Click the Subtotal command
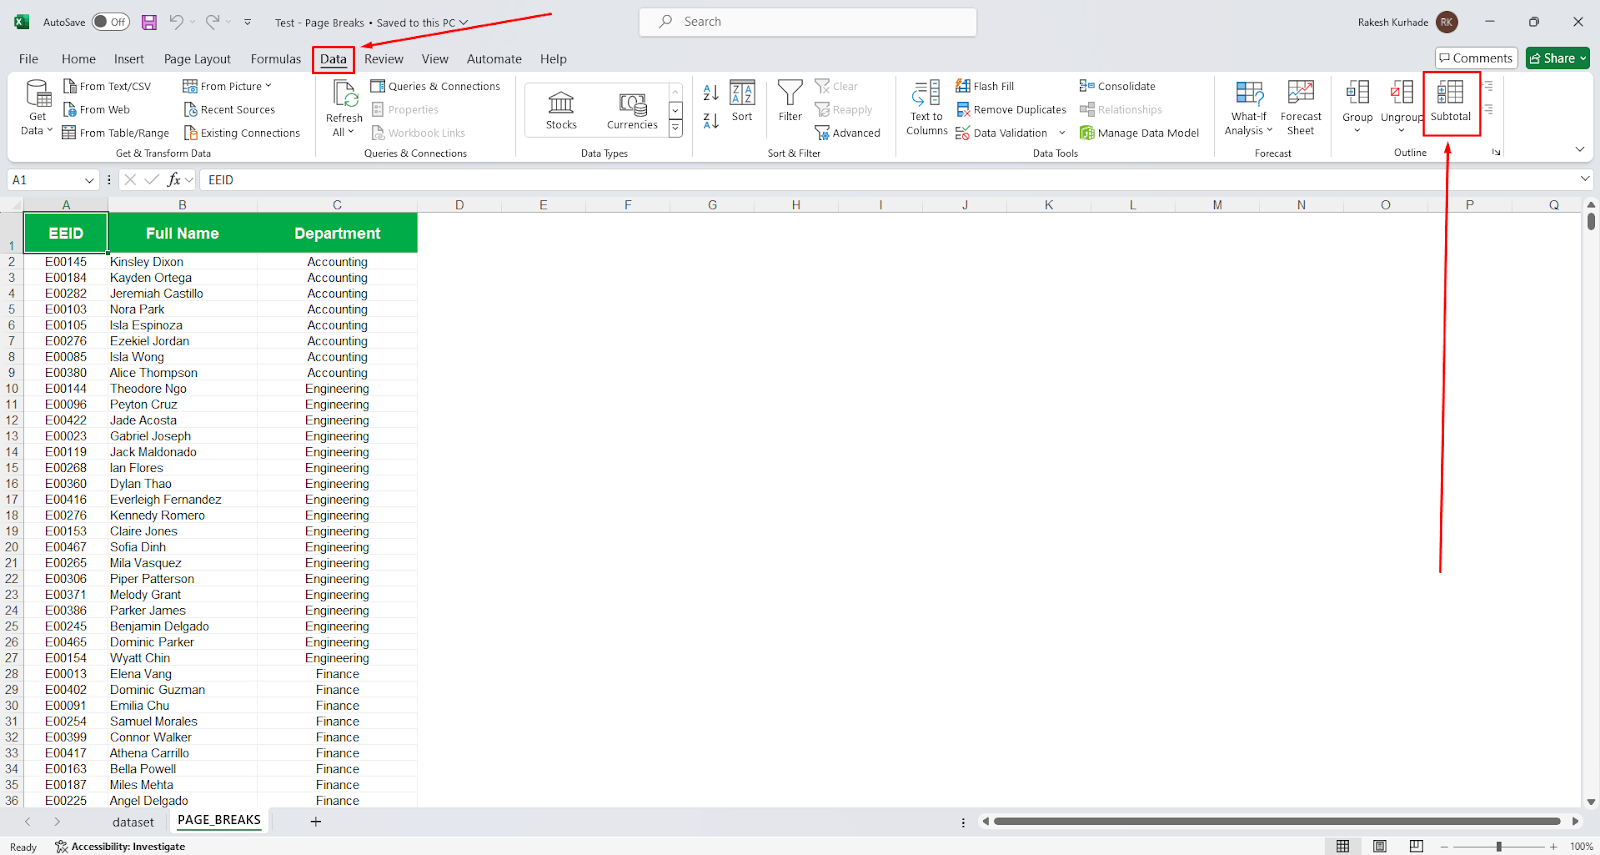The height and width of the screenshot is (855, 1600). tap(1451, 102)
